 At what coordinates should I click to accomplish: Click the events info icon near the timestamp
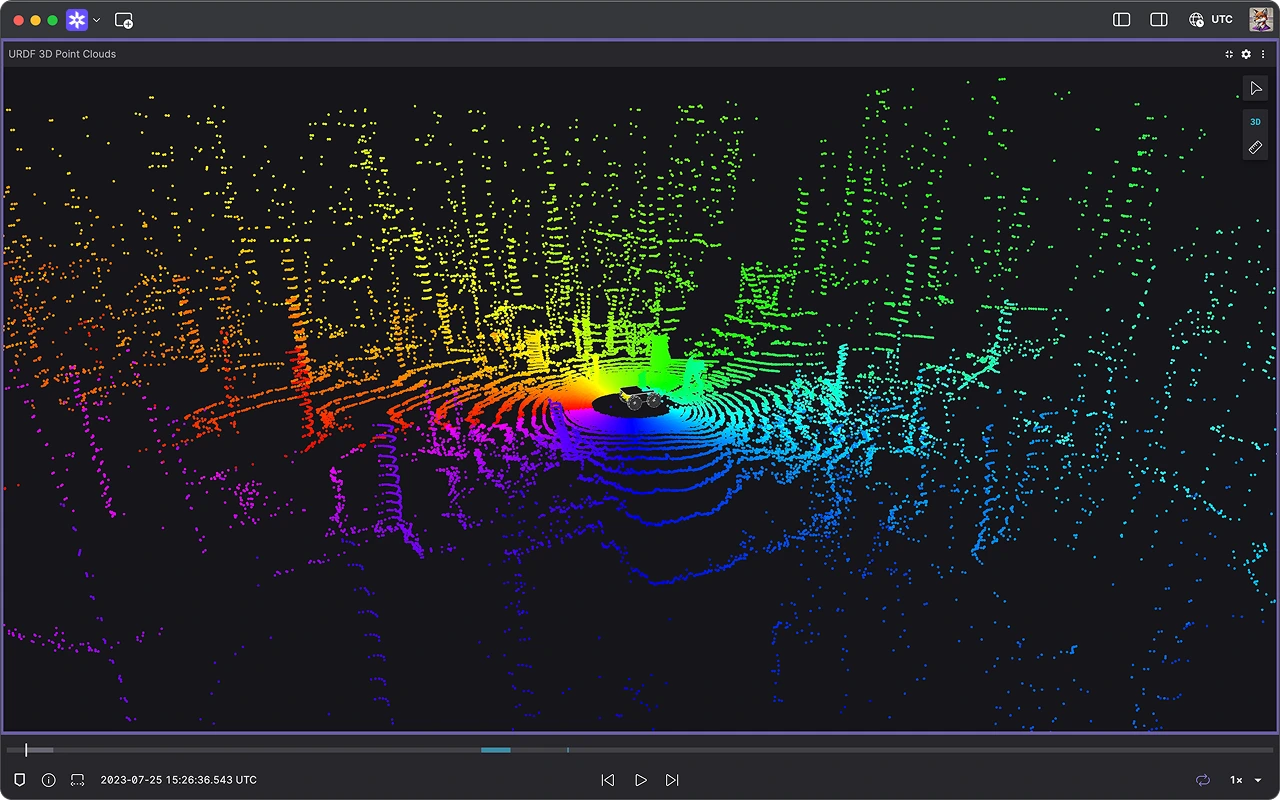pyautogui.click(x=48, y=780)
